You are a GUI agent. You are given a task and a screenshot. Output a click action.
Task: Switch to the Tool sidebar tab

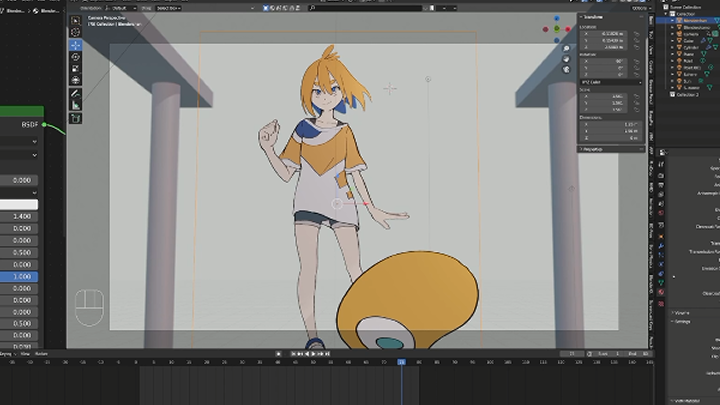click(x=651, y=35)
